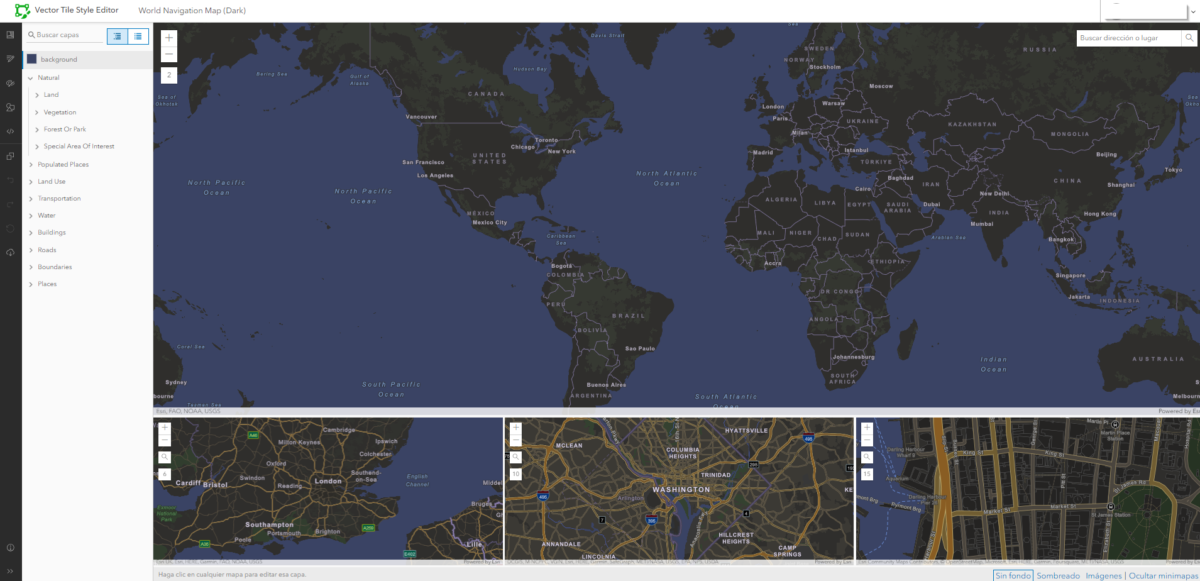Click the Imágenes background option
The height and width of the screenshot is (581, 1200).
coord(1105,574)
